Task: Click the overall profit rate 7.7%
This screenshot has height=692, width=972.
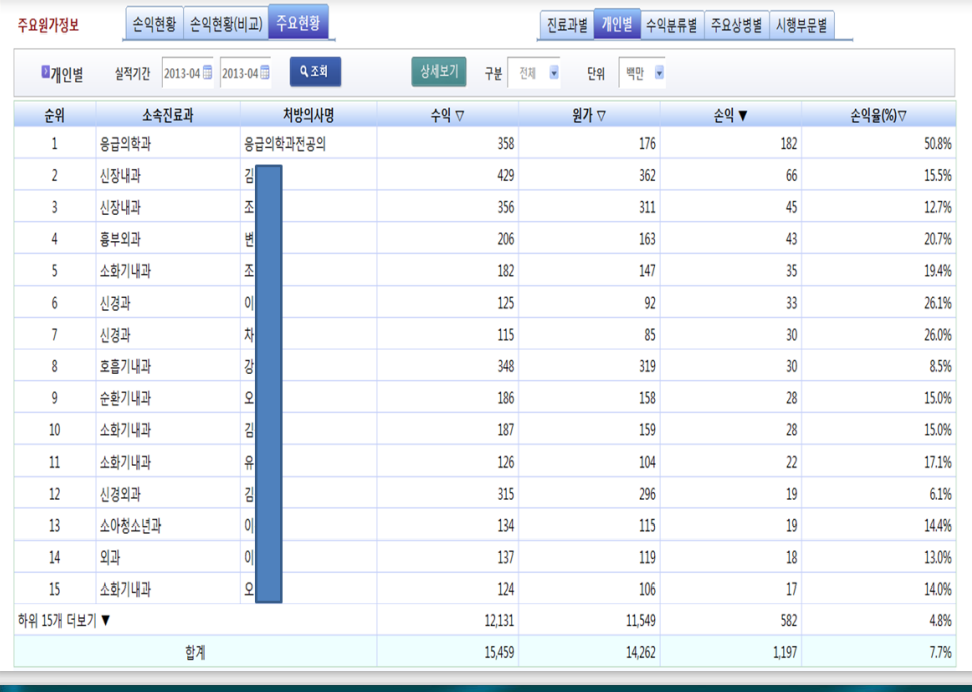Action: coord(940,652)
